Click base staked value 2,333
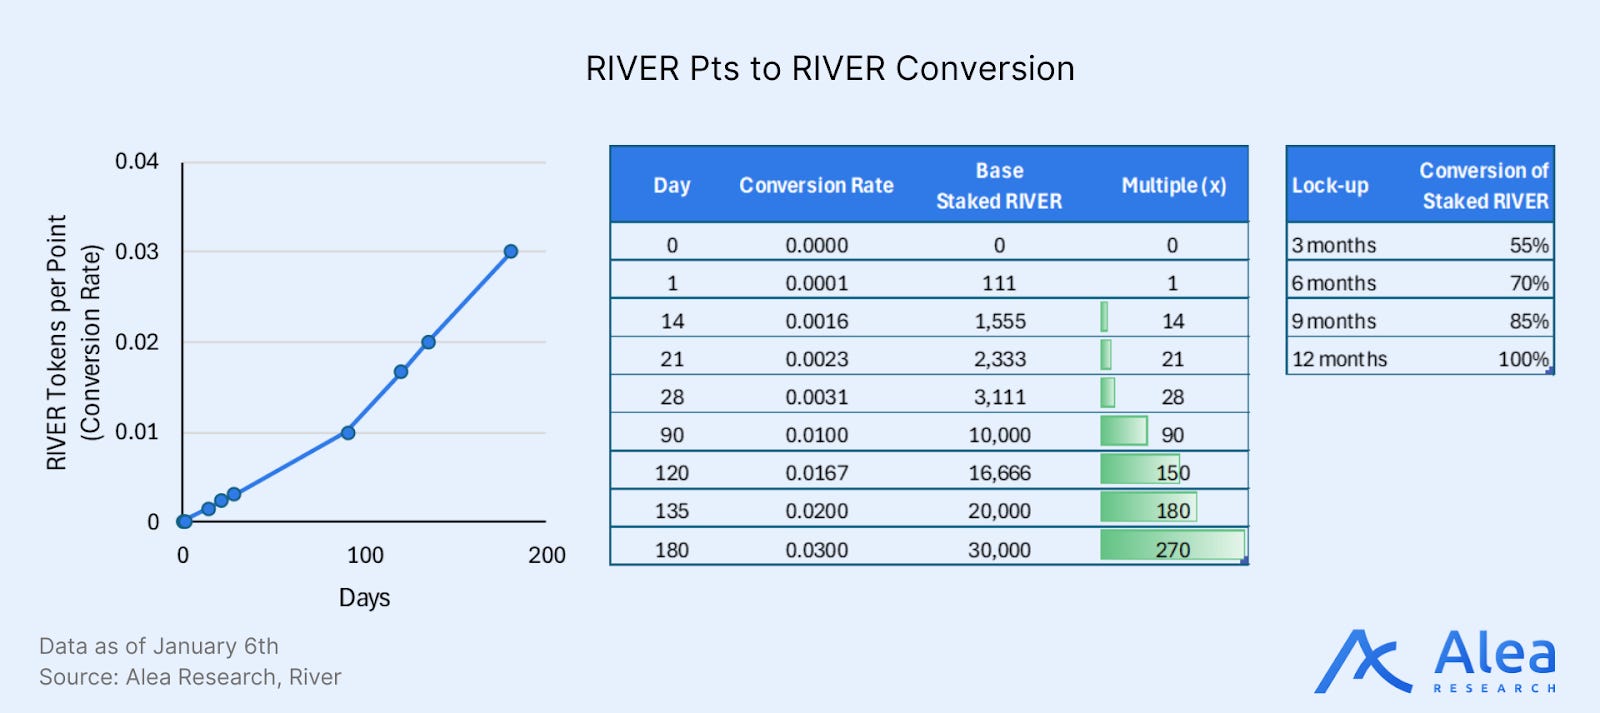 pyautogui.click(x=1000, y=359)
